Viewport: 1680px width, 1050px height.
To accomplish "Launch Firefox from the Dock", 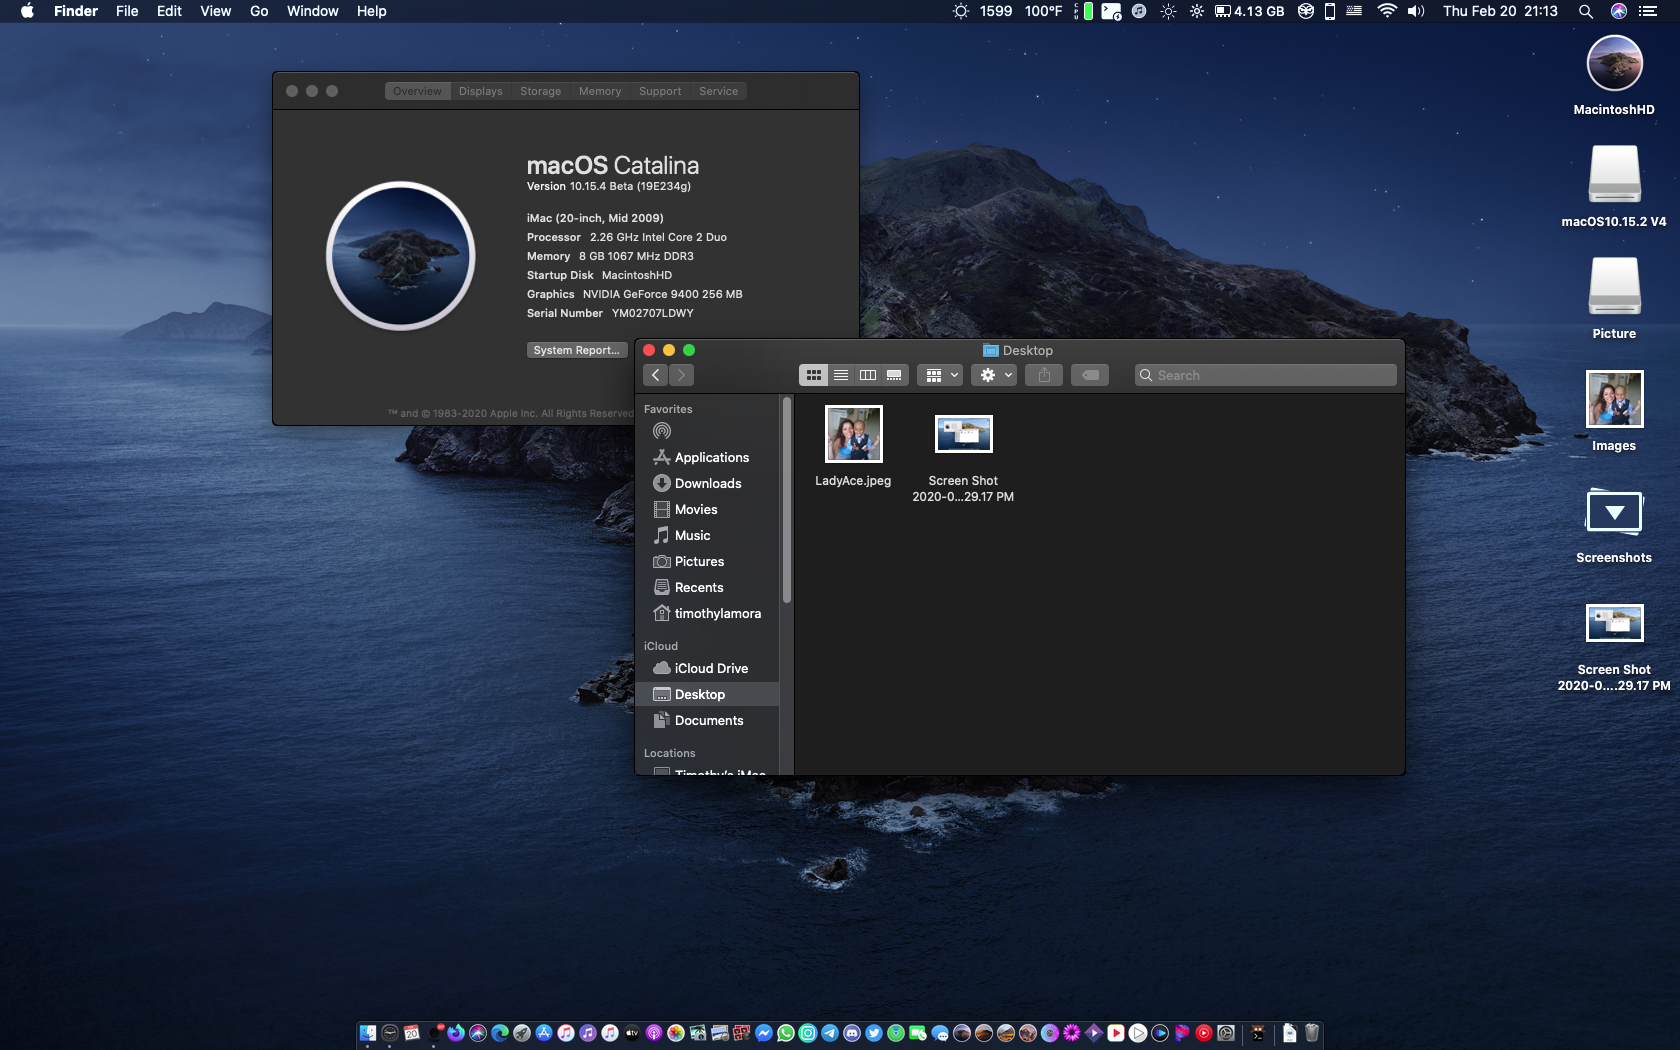I will (456, 1033).
